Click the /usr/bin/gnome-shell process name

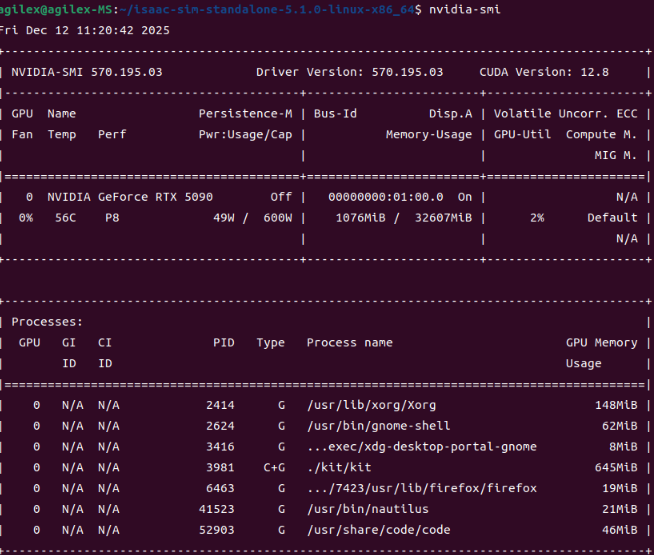point(379,426)
